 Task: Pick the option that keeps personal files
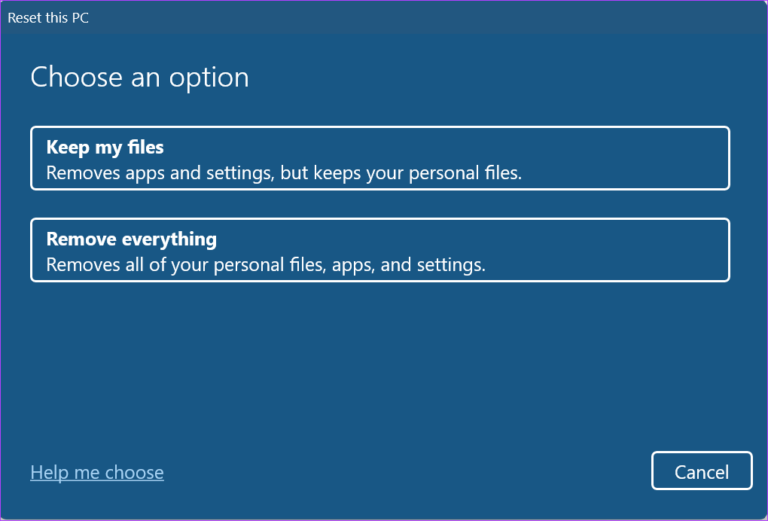tap(380, 158)
